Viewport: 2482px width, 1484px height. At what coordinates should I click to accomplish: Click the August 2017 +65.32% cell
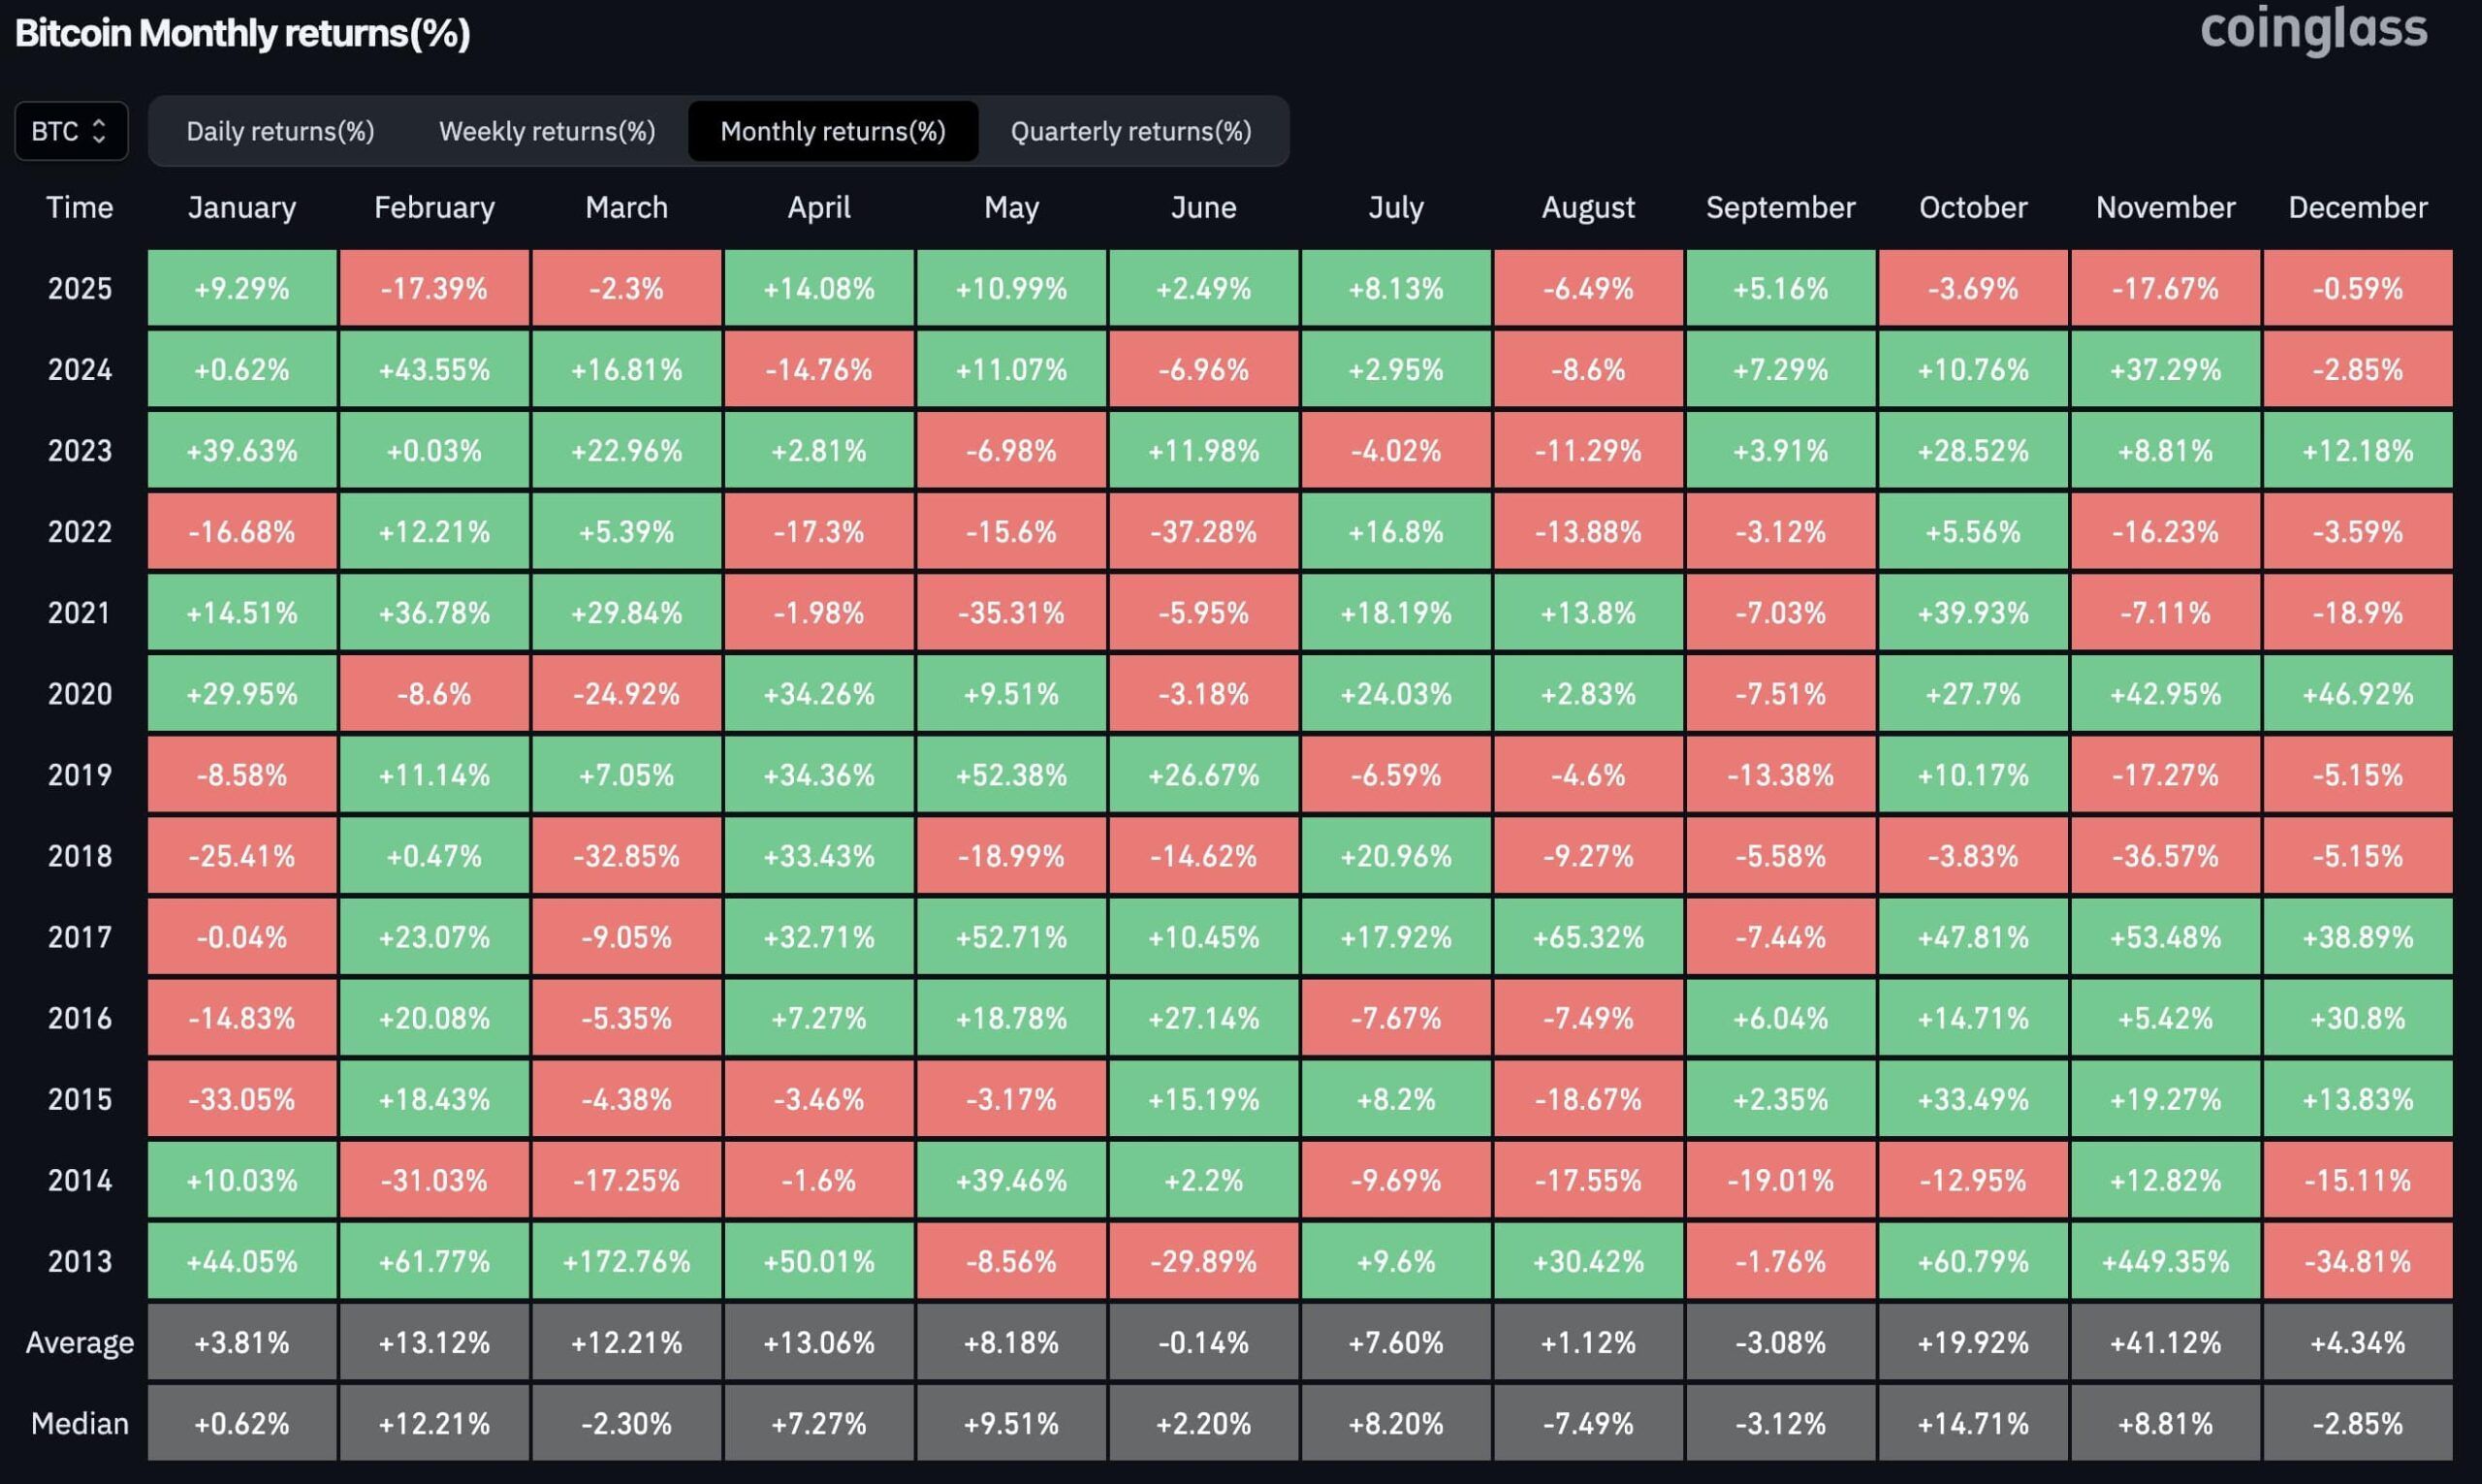(x=1587, y=937)
